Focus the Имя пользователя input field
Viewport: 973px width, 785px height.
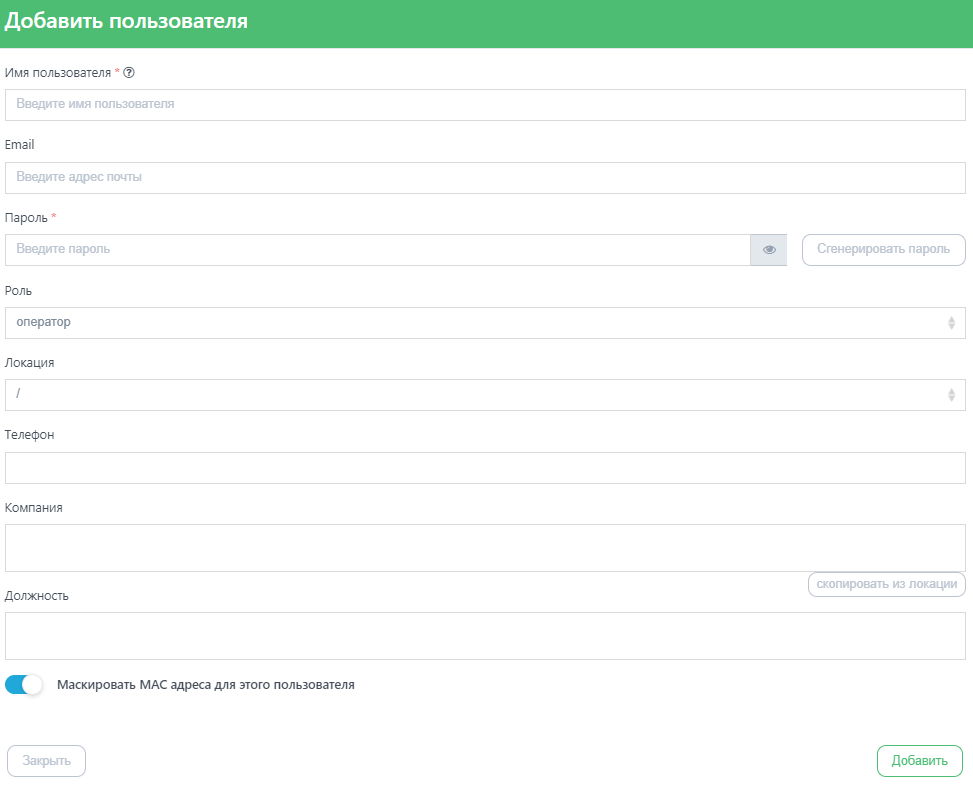pos(485,105)
